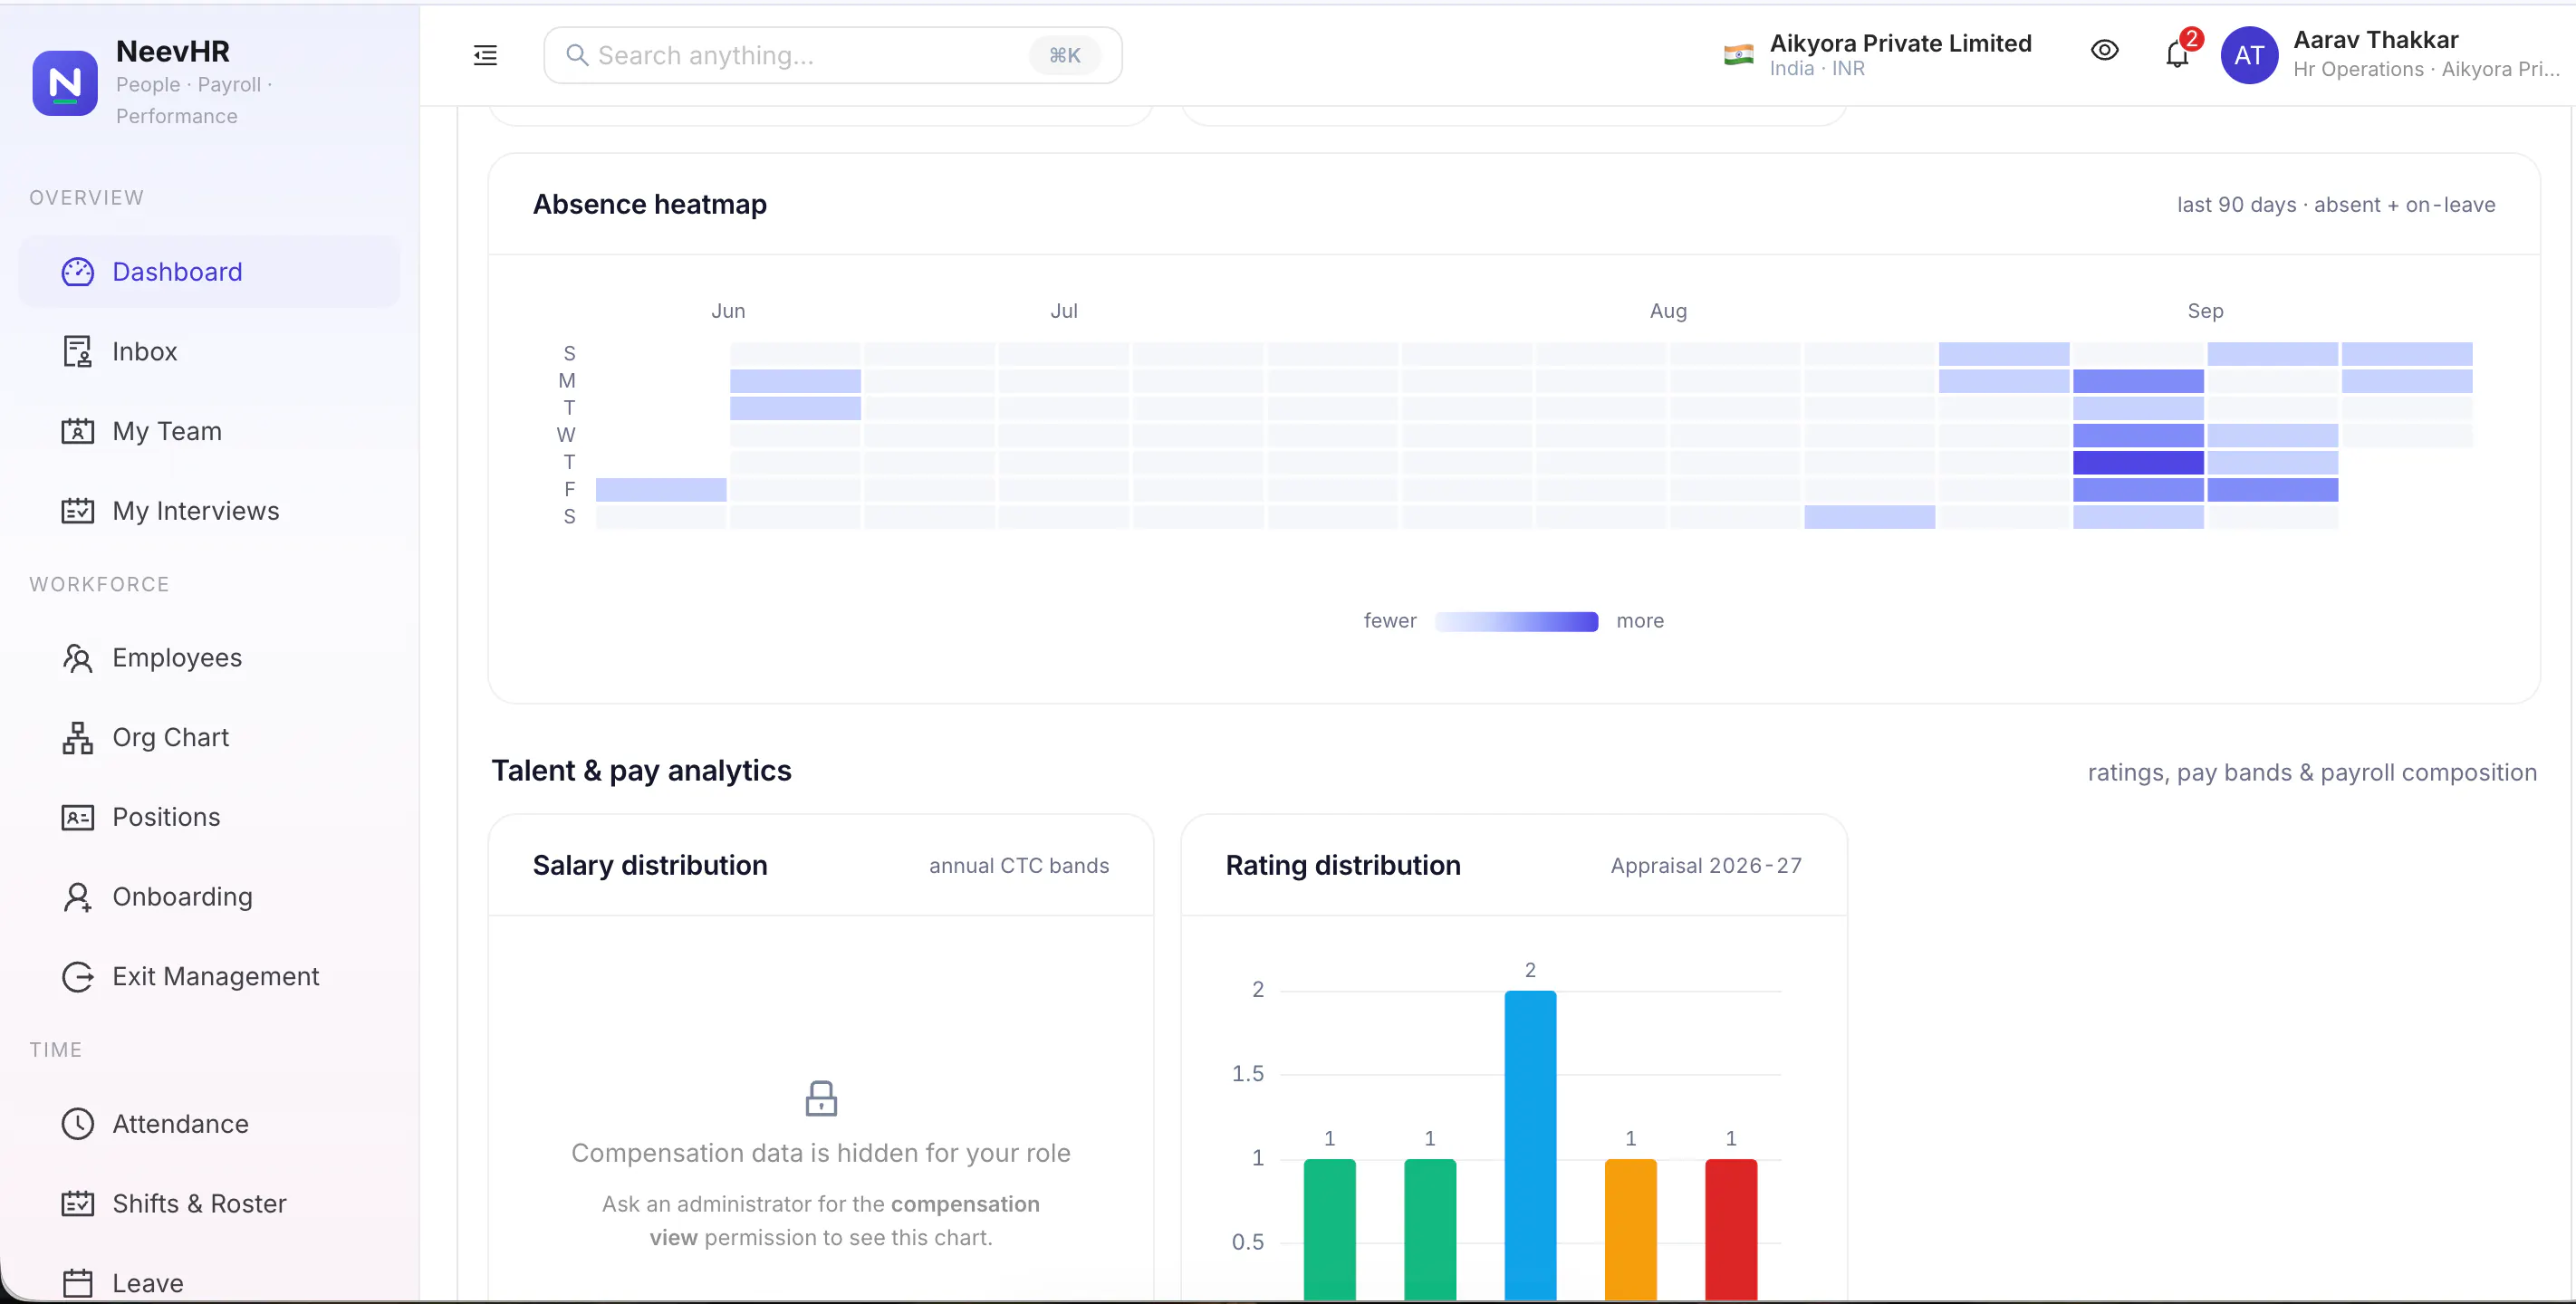Click the ⌘K shortcut badge

click(x=1064, y=55)
